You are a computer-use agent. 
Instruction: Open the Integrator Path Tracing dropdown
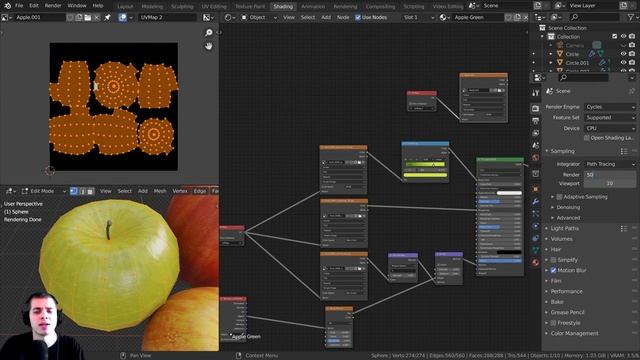pos(610,164)
